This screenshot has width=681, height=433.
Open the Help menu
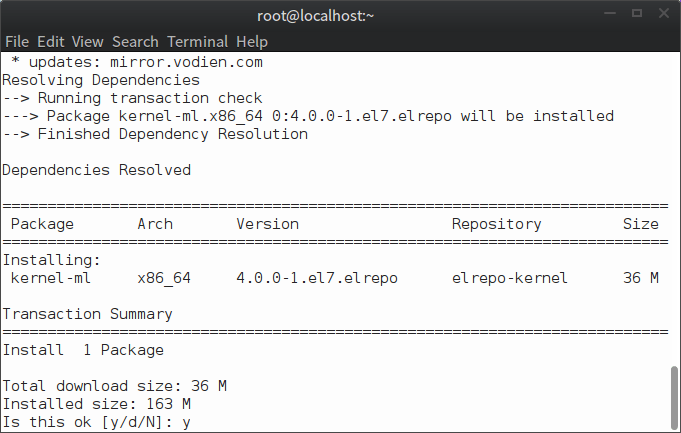tap(252, 42)
